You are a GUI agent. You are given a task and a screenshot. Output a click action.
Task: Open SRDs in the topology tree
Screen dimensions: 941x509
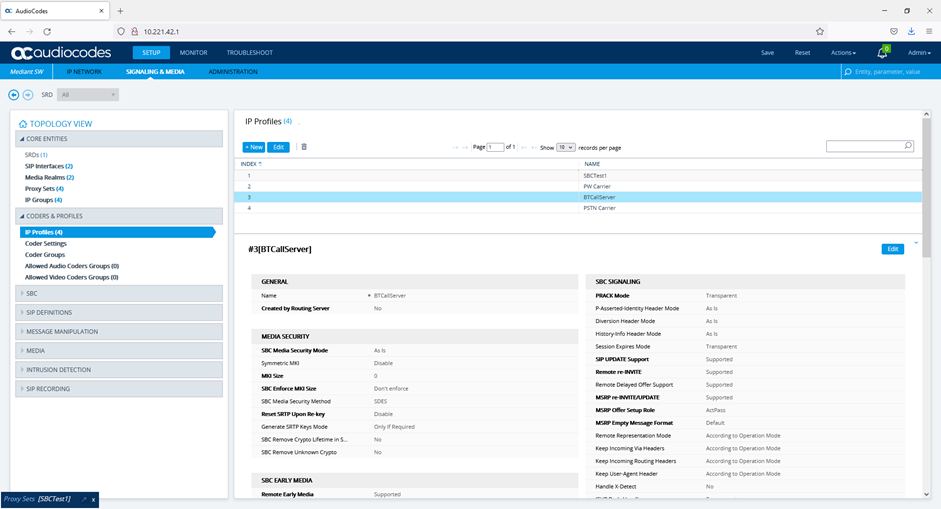(x=36, y=155)
